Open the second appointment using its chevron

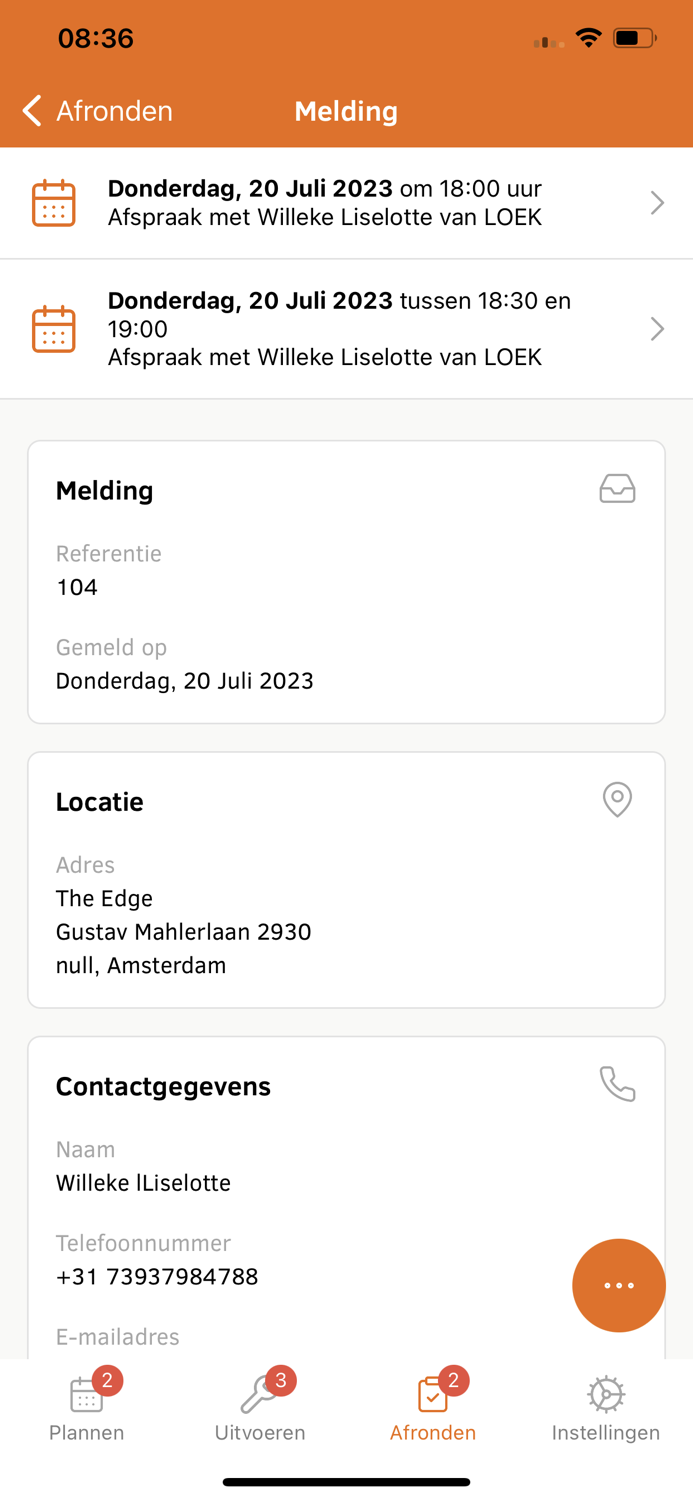[657, 328]
